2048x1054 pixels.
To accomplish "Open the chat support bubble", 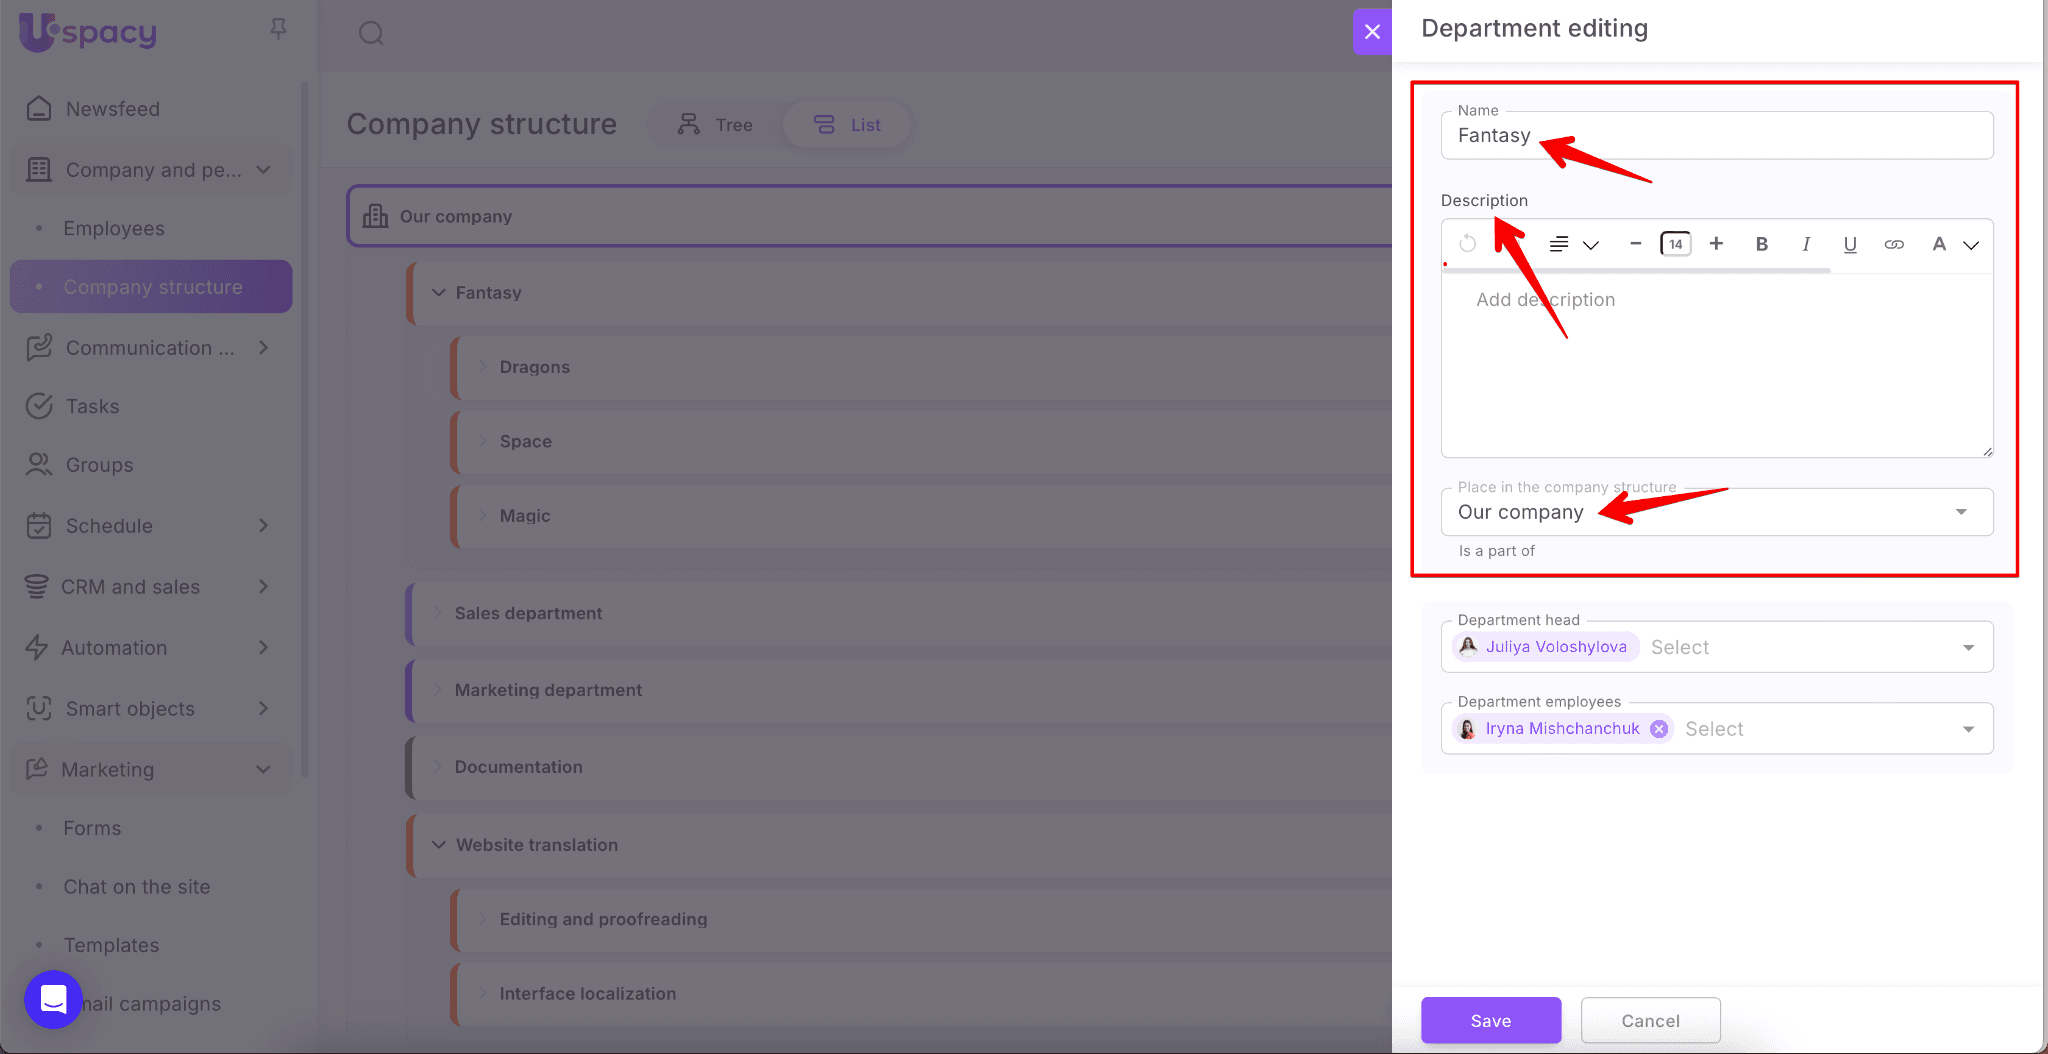I will point(53,999).
